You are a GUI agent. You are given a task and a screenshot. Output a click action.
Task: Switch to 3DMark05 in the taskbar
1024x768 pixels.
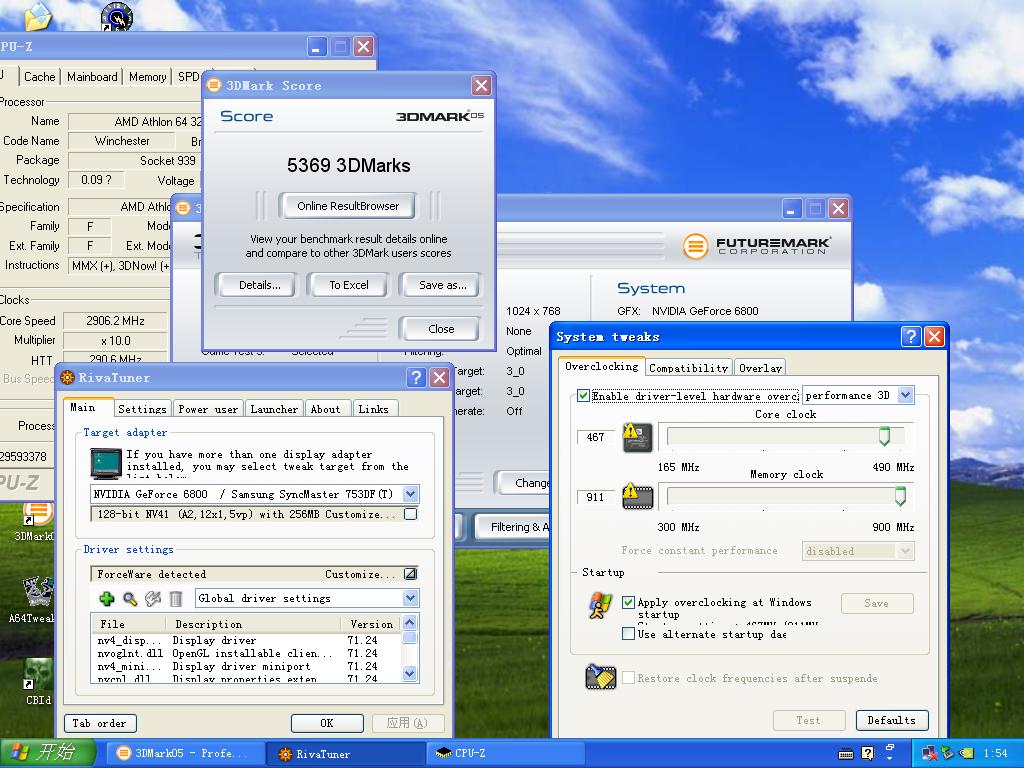(183, 753)
